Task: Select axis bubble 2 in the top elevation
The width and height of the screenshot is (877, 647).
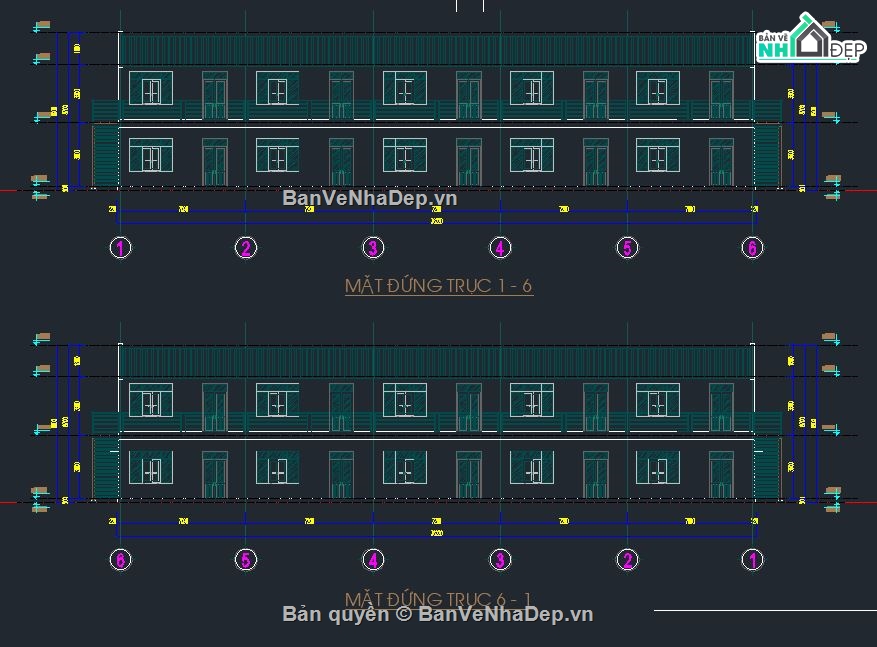Action: (245, 248)
